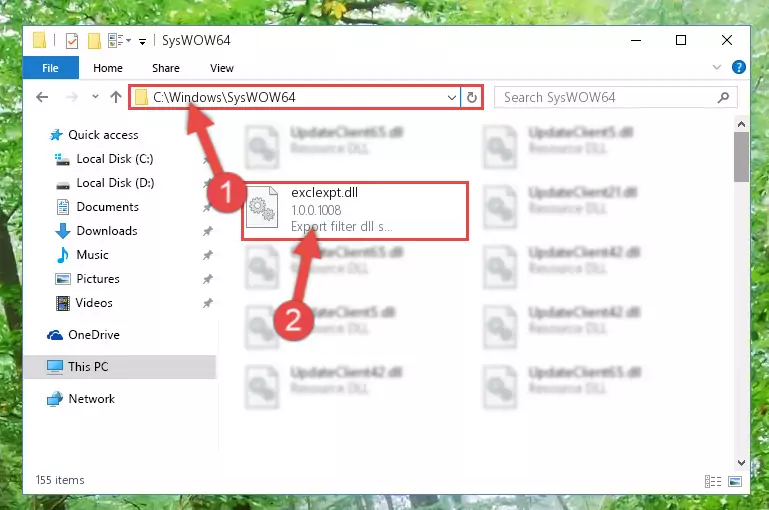Click the vertical scrollbar thumb
The width and height of the screenshot is (769, 510).
(x=742, y=157)
